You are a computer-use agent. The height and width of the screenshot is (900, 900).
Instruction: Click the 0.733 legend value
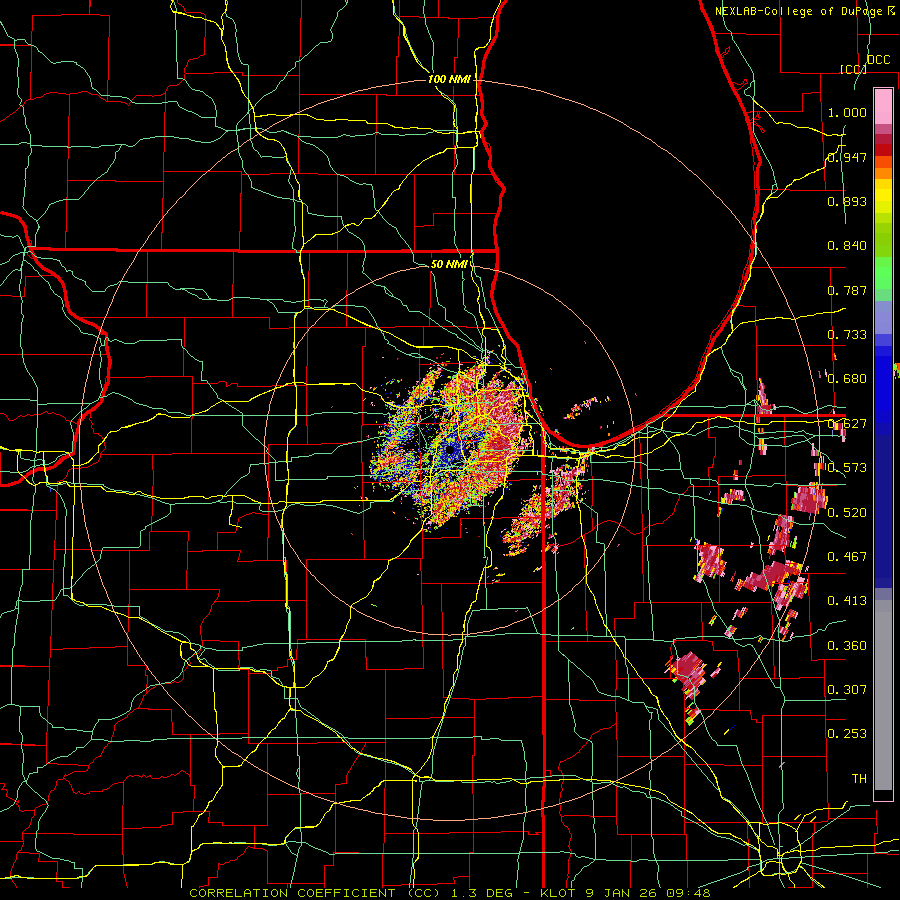pyautogui.click(x=847, y=335)
